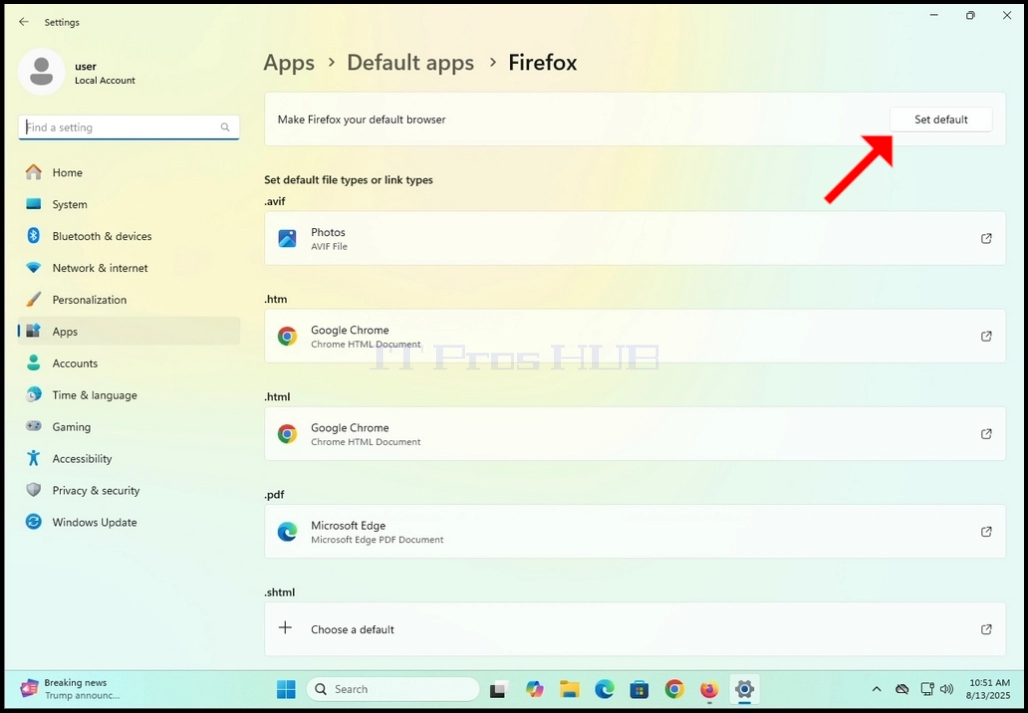Screen dimensions: 1028x713
Task: Click the Chrome icon in the .html row
Action: [x=287, y=434]
